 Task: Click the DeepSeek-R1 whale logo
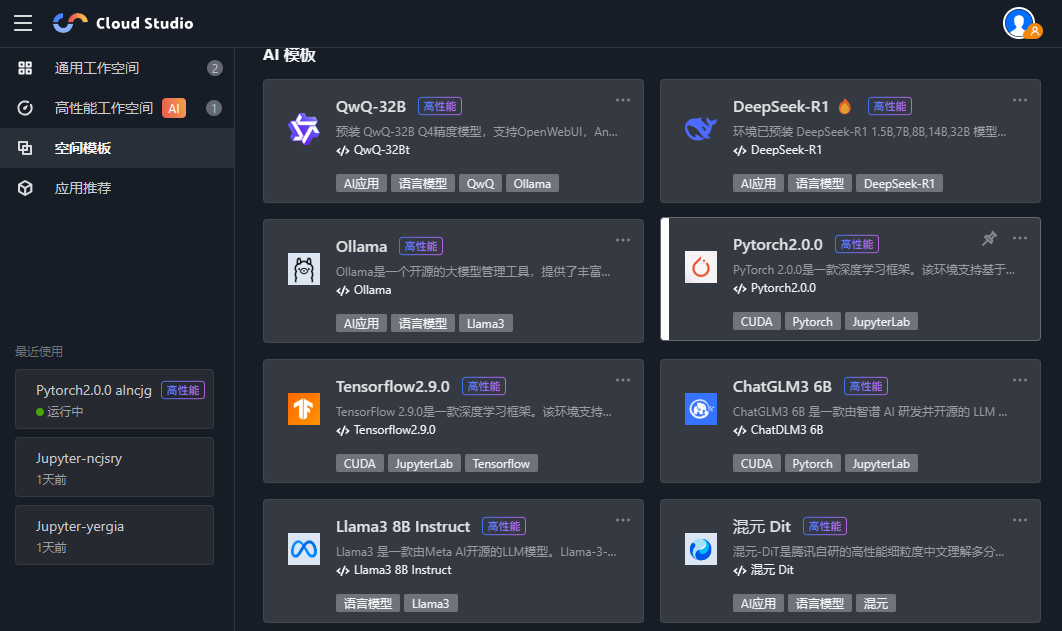click(700, 129)
